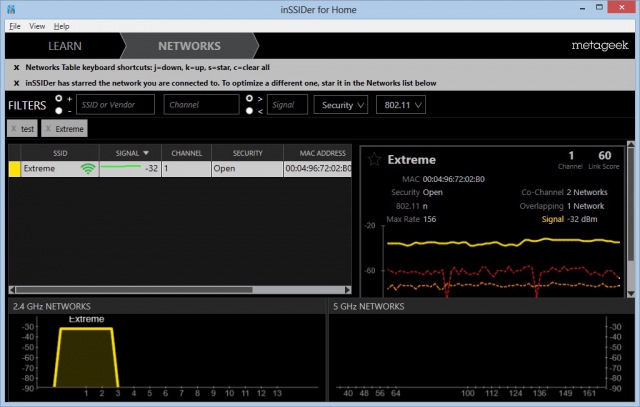640x407 pixels.
Task: Click the 'Extreme' title in details panel
Action: [411, 160]
